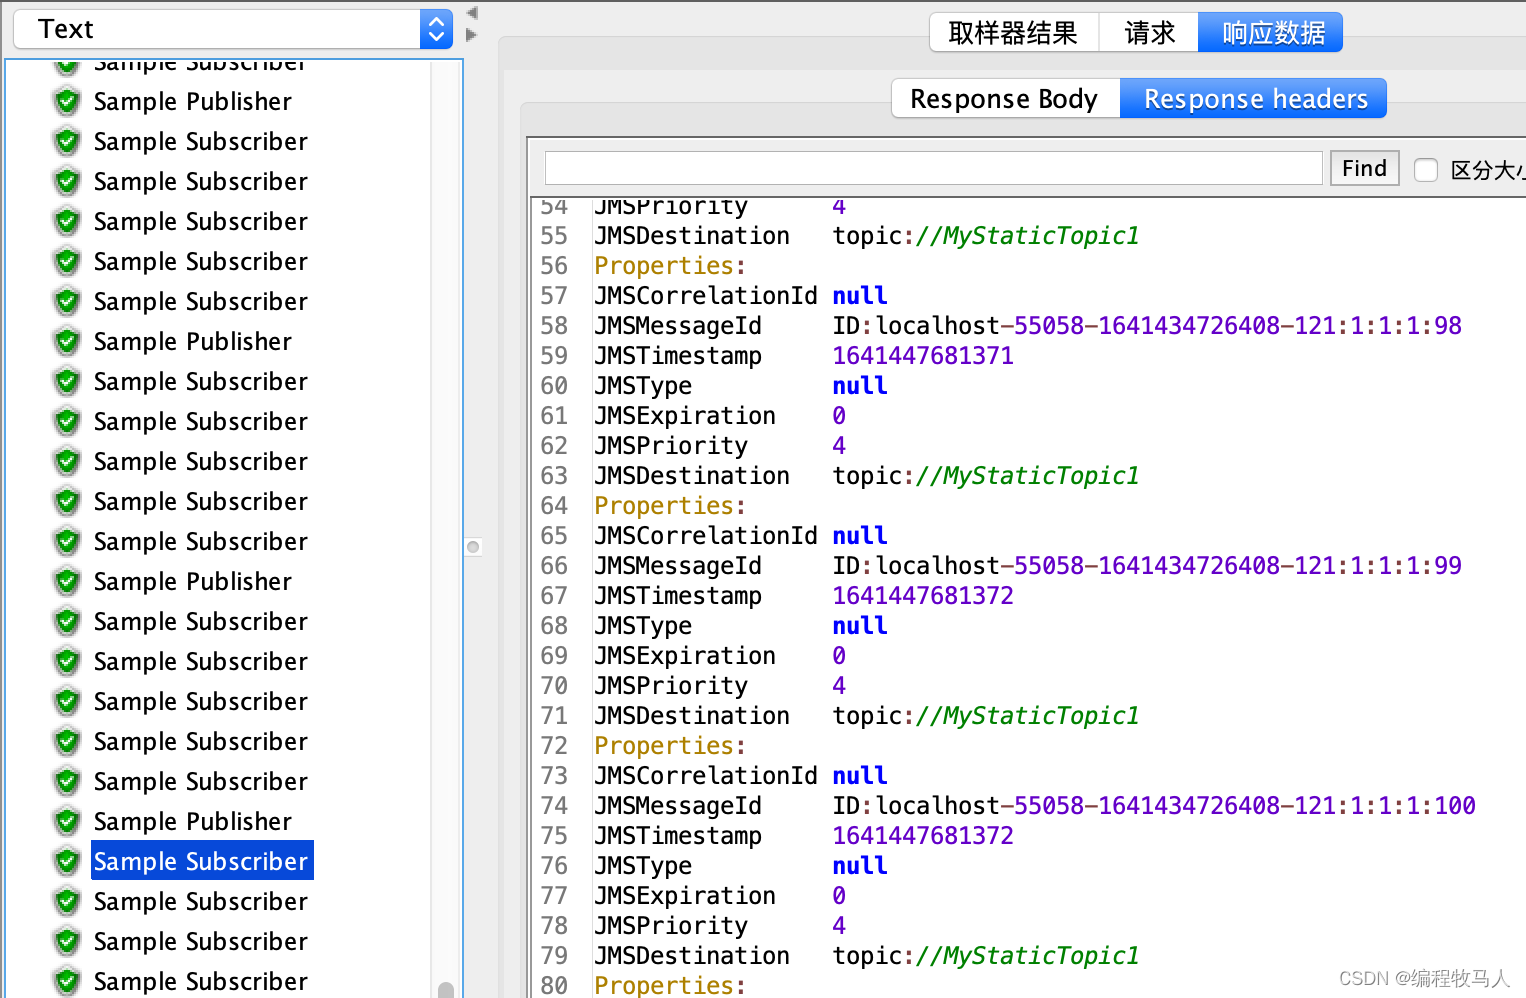The height and width of the screenshot is (998, 1526).
Task: Click JMSDestination topic value on line 79
Action: pyautogui.click(x=986, y=955)
